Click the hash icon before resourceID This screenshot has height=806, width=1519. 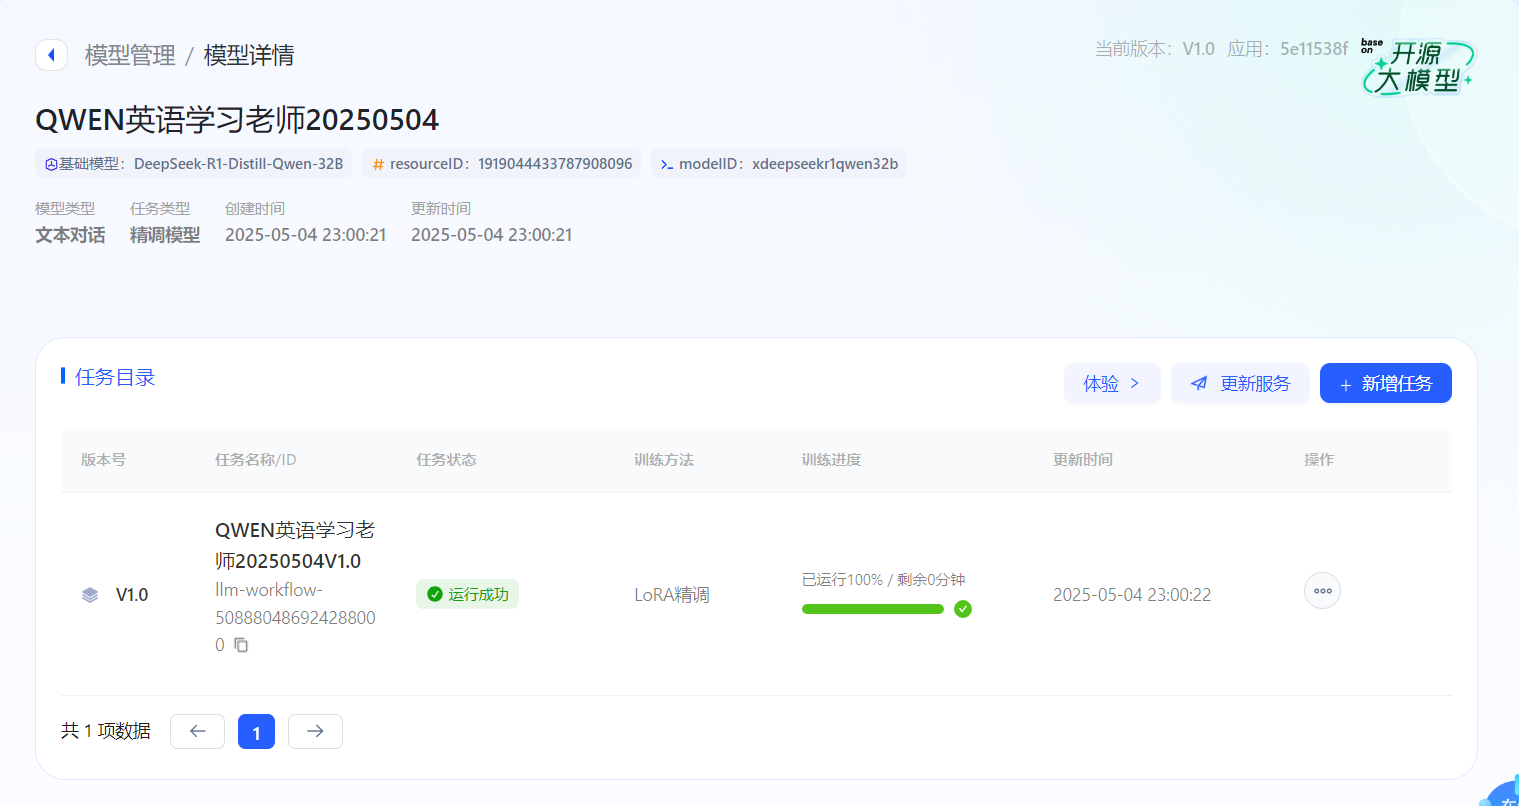[378, 164]
